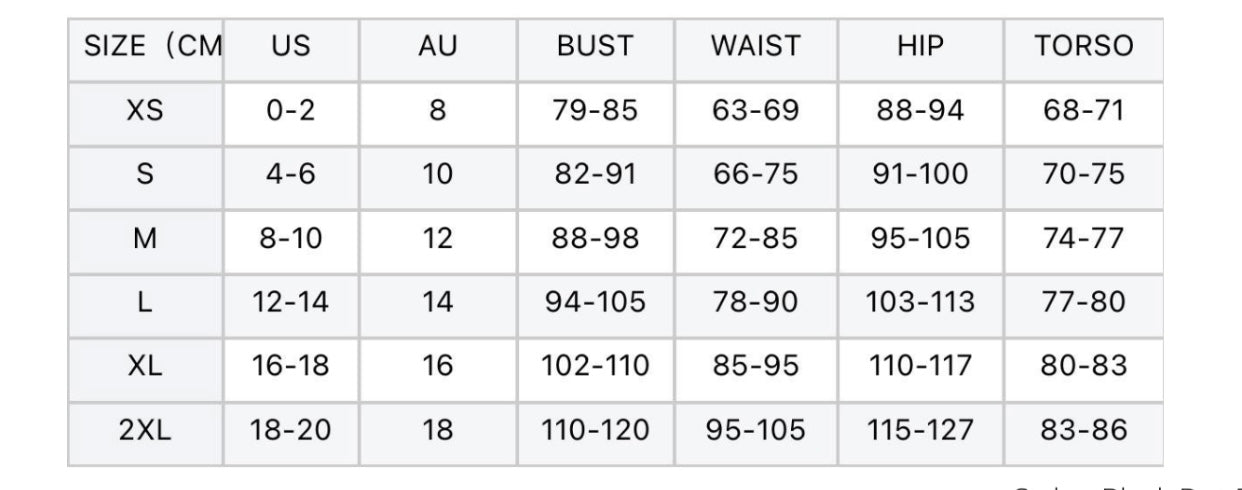Select the WAIST column header
The image size is (1242, 490).
pyautogui.click(x=756, y=46)
